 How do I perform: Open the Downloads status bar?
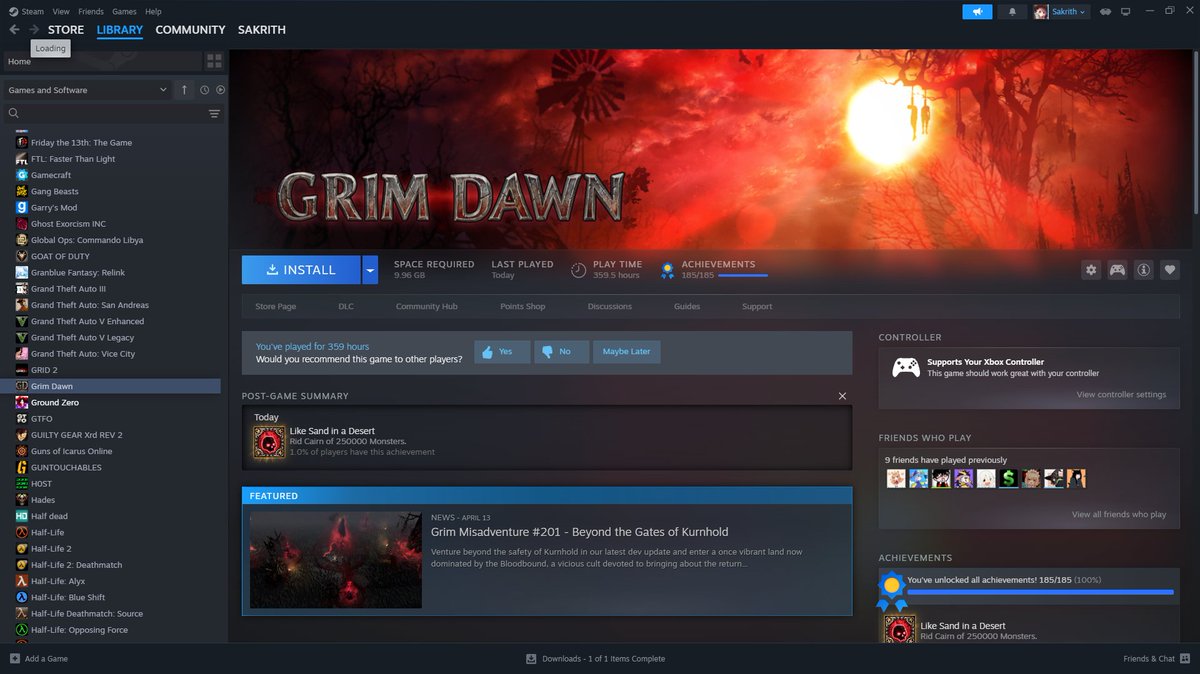coord(596,659)
